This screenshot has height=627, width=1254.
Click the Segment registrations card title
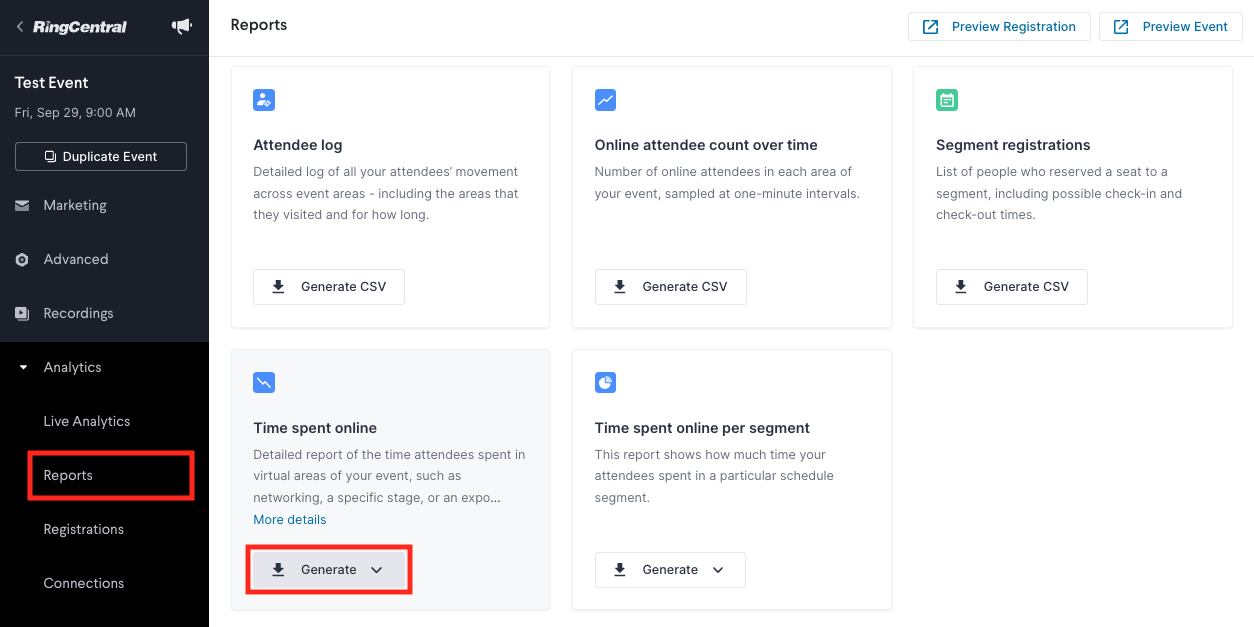(x=1013, y=145)
